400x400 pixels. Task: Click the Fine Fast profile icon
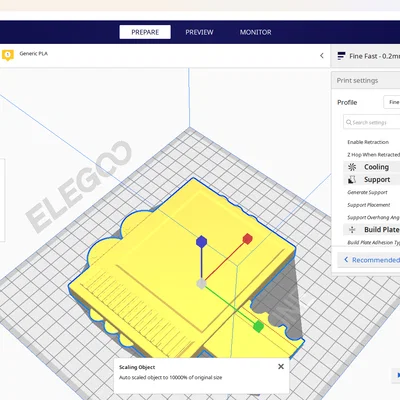tap(341, 56)
